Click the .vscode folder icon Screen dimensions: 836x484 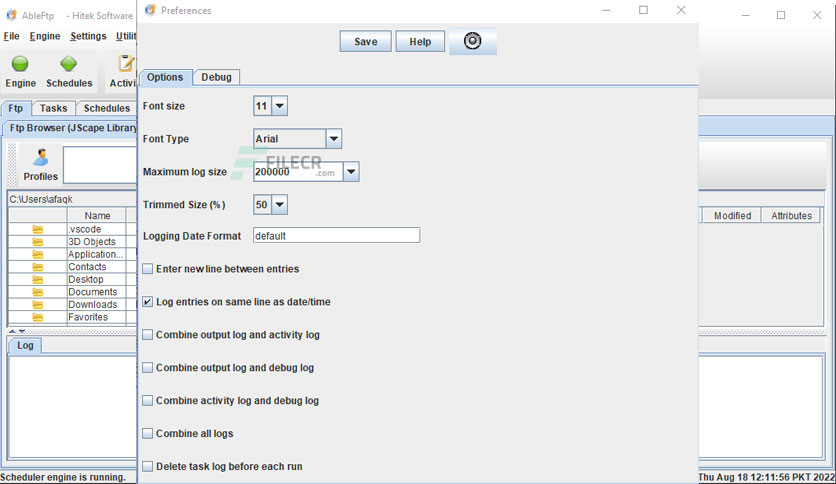[37, 229]
